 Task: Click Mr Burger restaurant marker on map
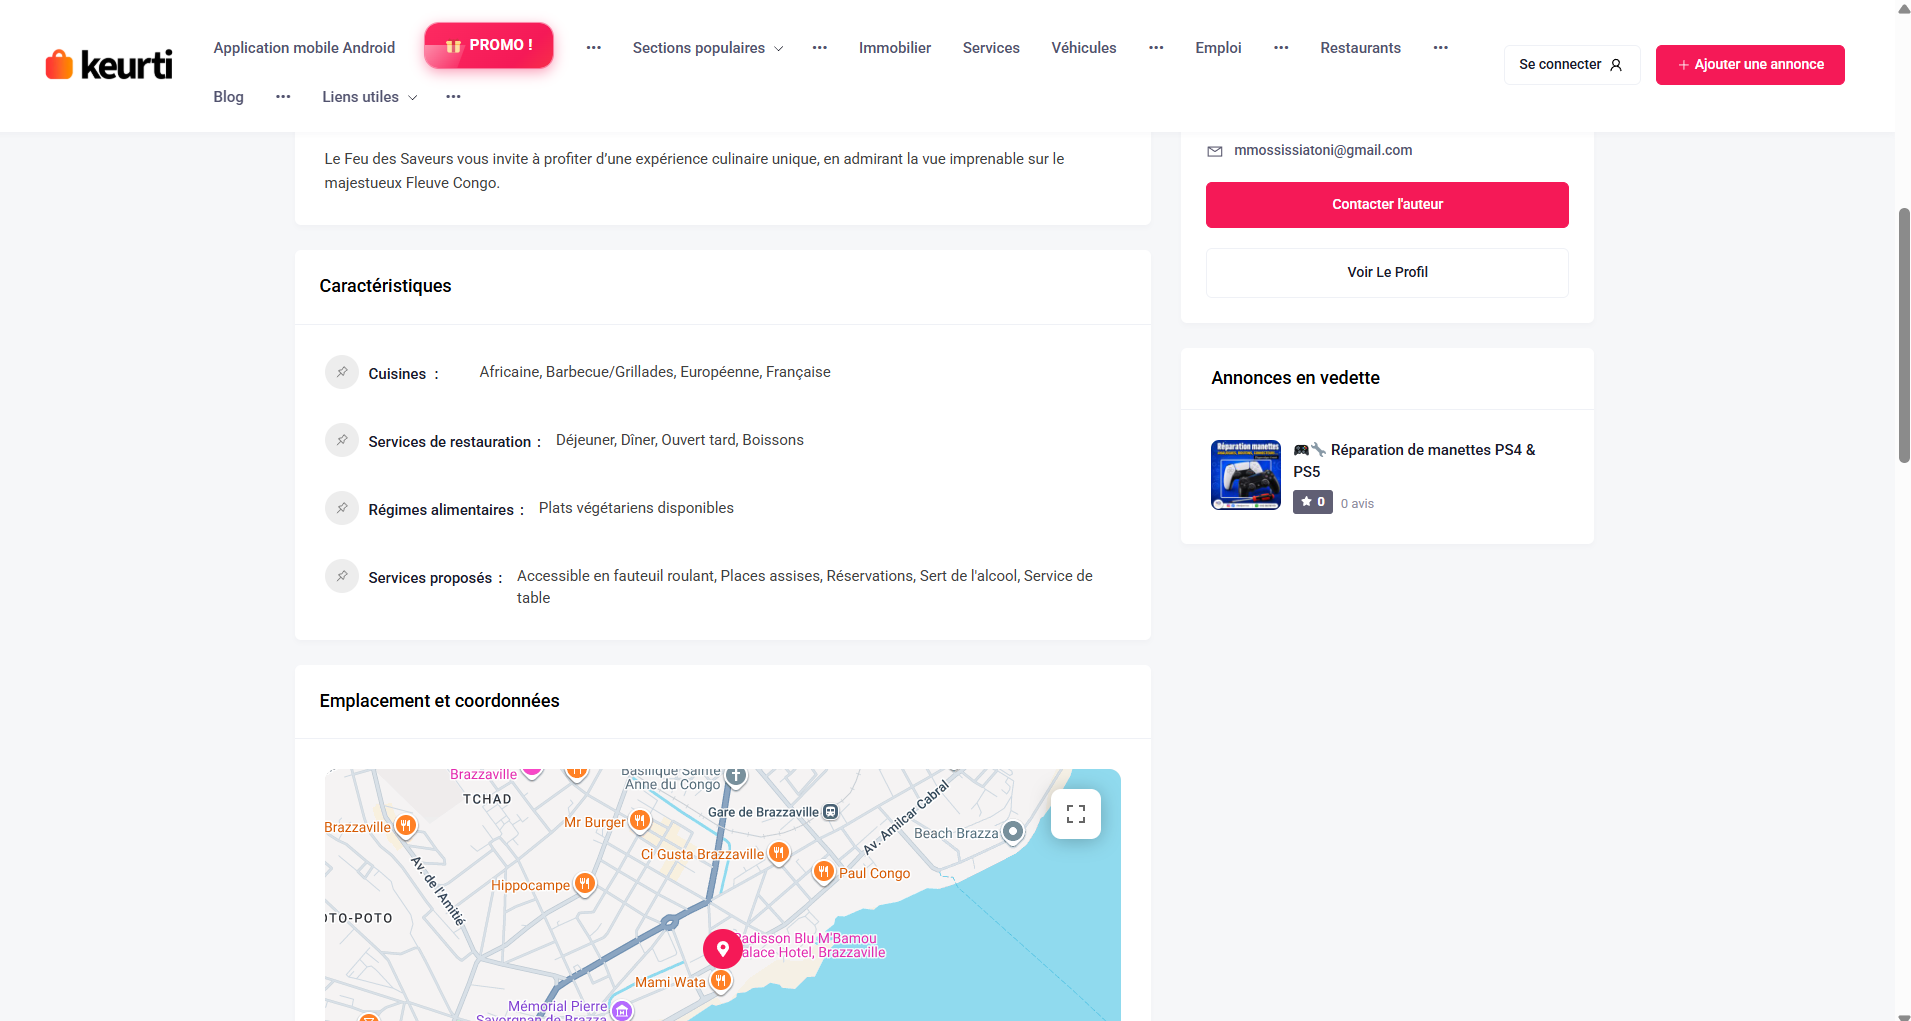tap(640, 821)
